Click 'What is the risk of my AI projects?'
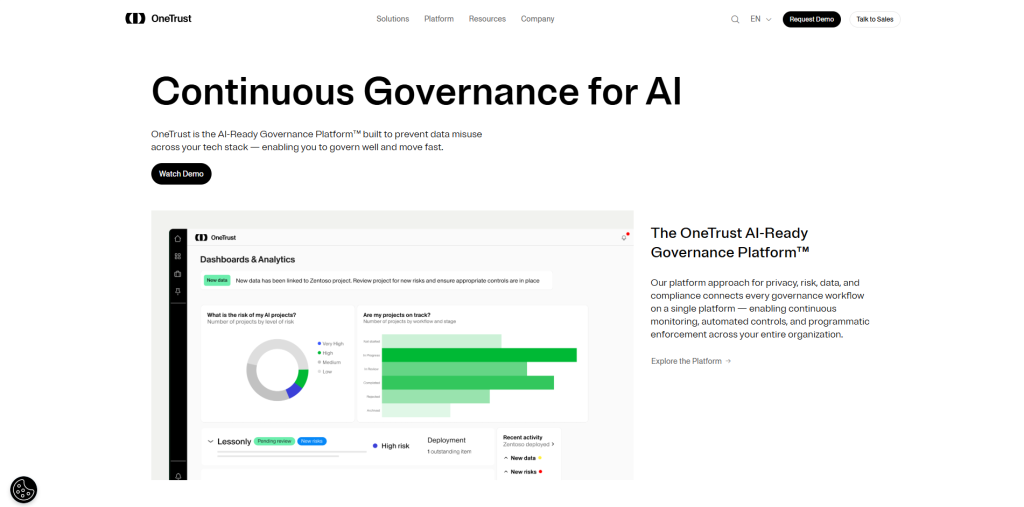 (x=251, y=315)
